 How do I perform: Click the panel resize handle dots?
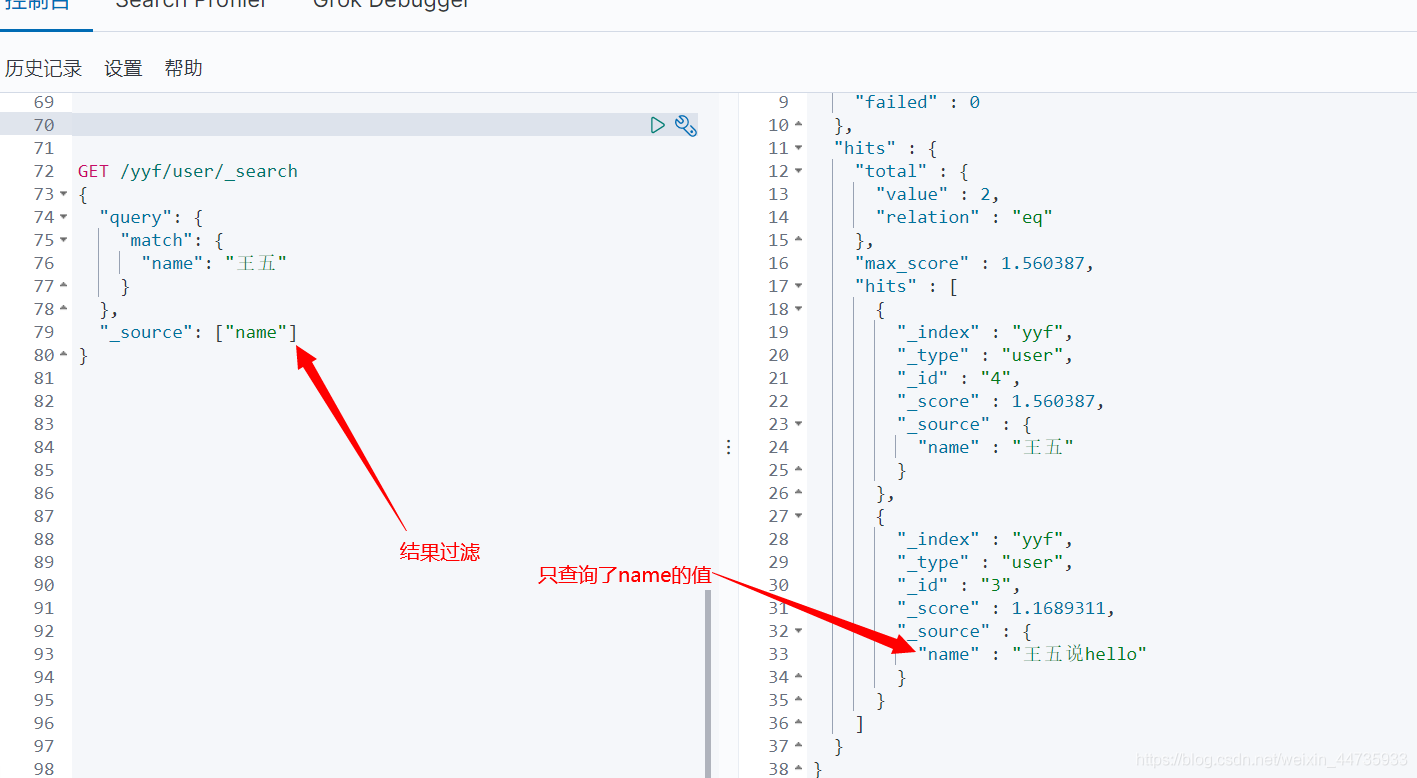click(728, 447)
